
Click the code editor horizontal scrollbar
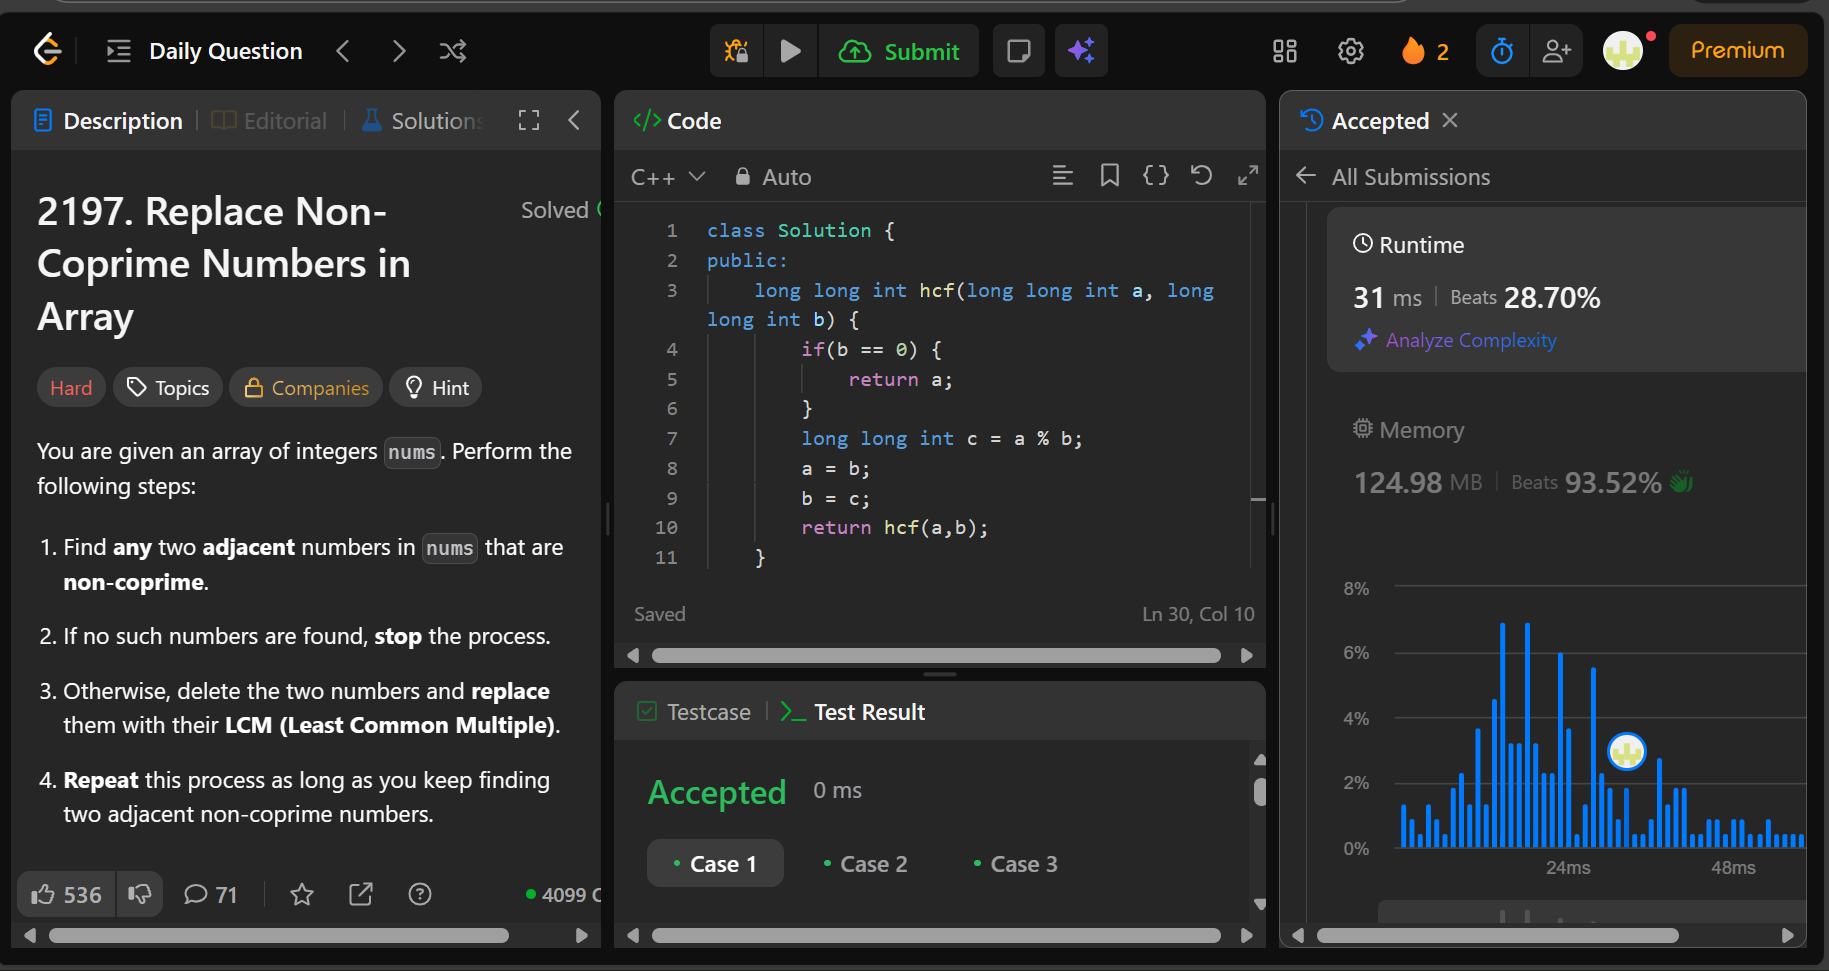click(x=935, y=656)
